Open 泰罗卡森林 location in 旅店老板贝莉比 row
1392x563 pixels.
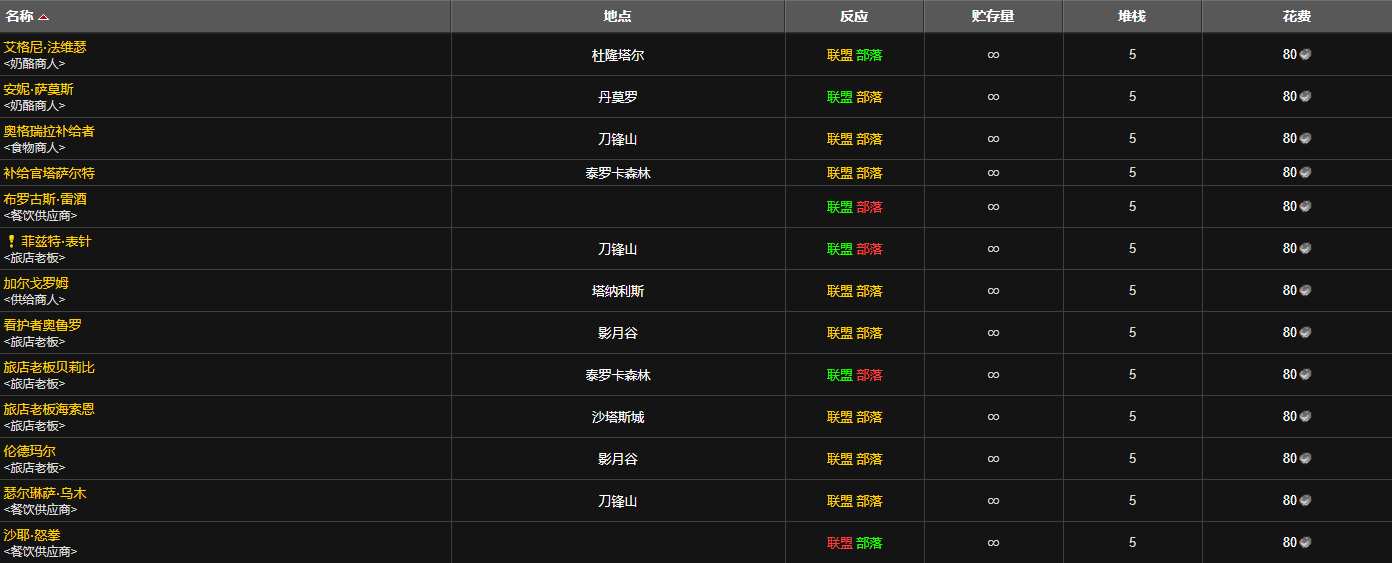[x=618, y=375]
